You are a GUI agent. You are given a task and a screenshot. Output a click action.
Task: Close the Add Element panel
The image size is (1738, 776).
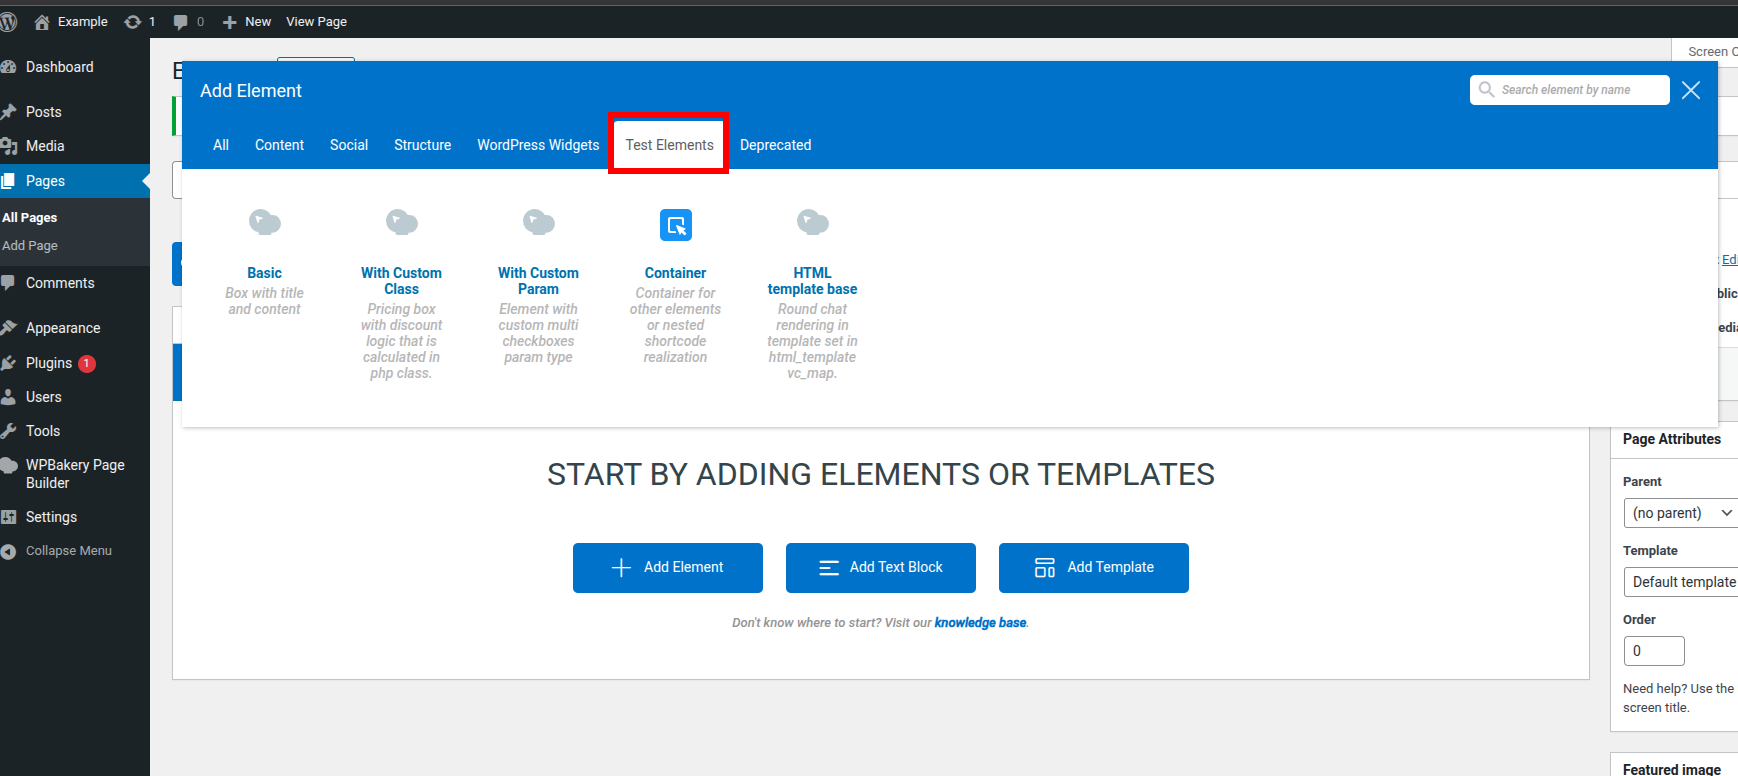pos(1691,90)
